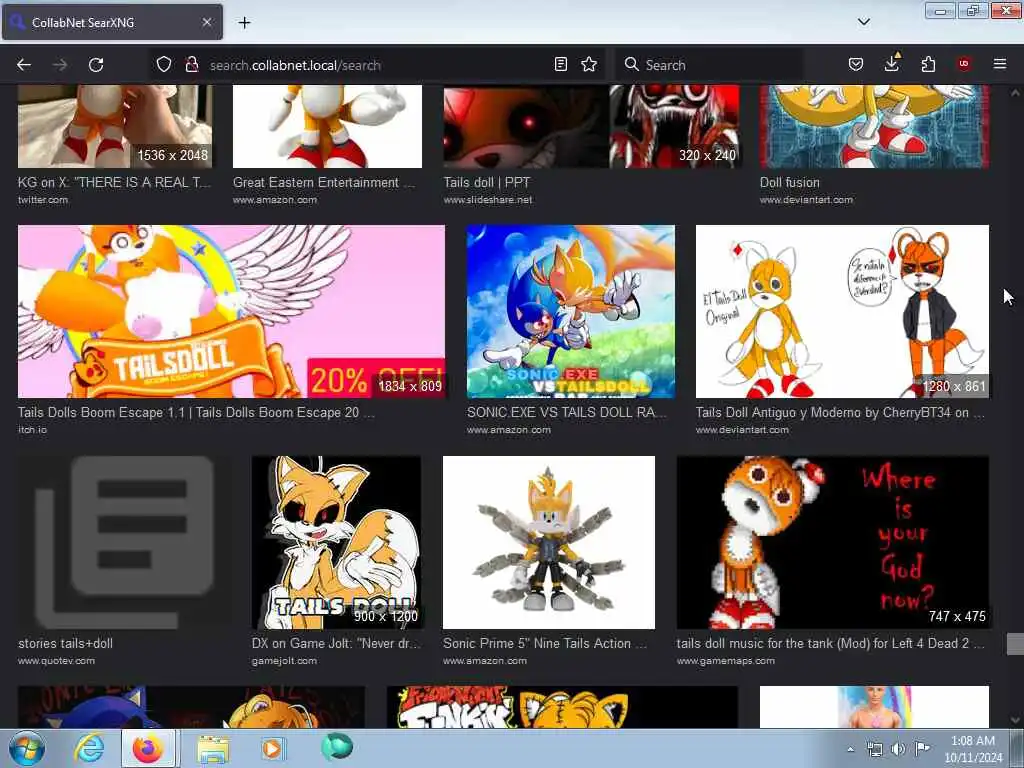Open the stories tails+doll placeholder thumbnail
The width and height of the screenshot is (1024, 768).
pos(125,542)
